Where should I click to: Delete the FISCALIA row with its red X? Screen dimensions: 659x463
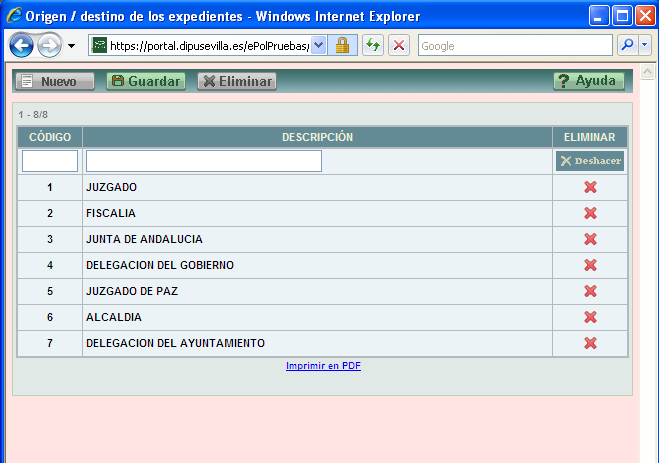click(x=590, y=213)
